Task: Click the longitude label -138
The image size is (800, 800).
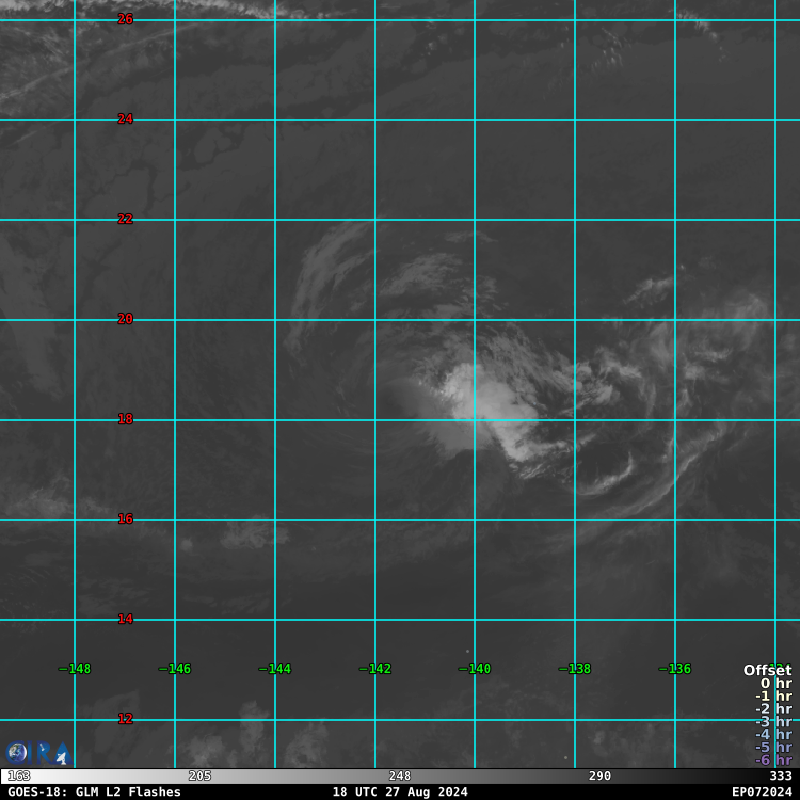Action: pyautogui.click(x=575, y=669)
